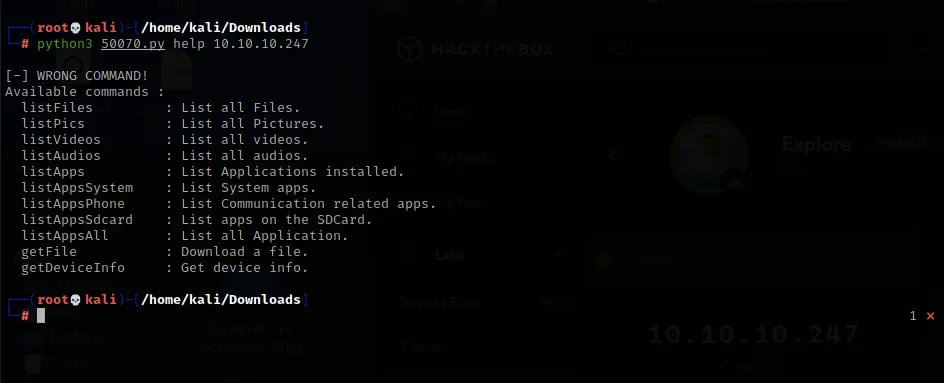Select the listApps command name
Viewport: 944px width, 383px height.
(x=53, y=172)
